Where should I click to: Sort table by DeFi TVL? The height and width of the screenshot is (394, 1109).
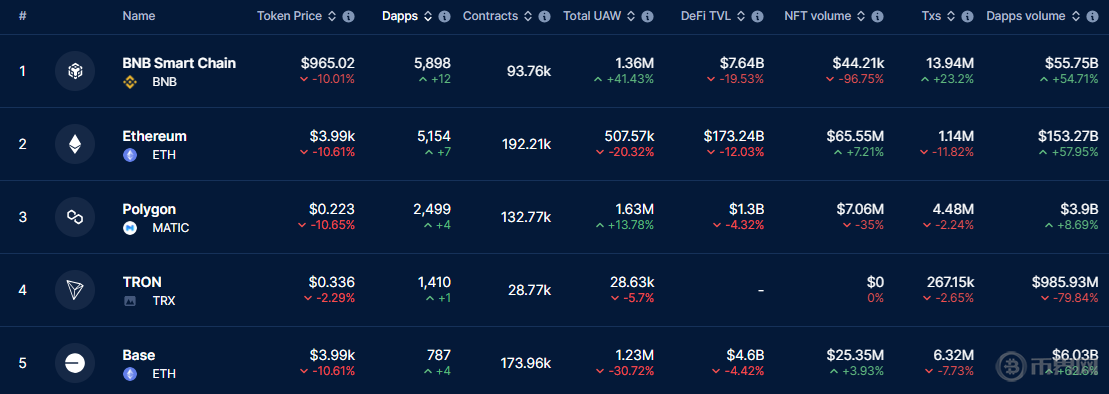tap(741, 16)
